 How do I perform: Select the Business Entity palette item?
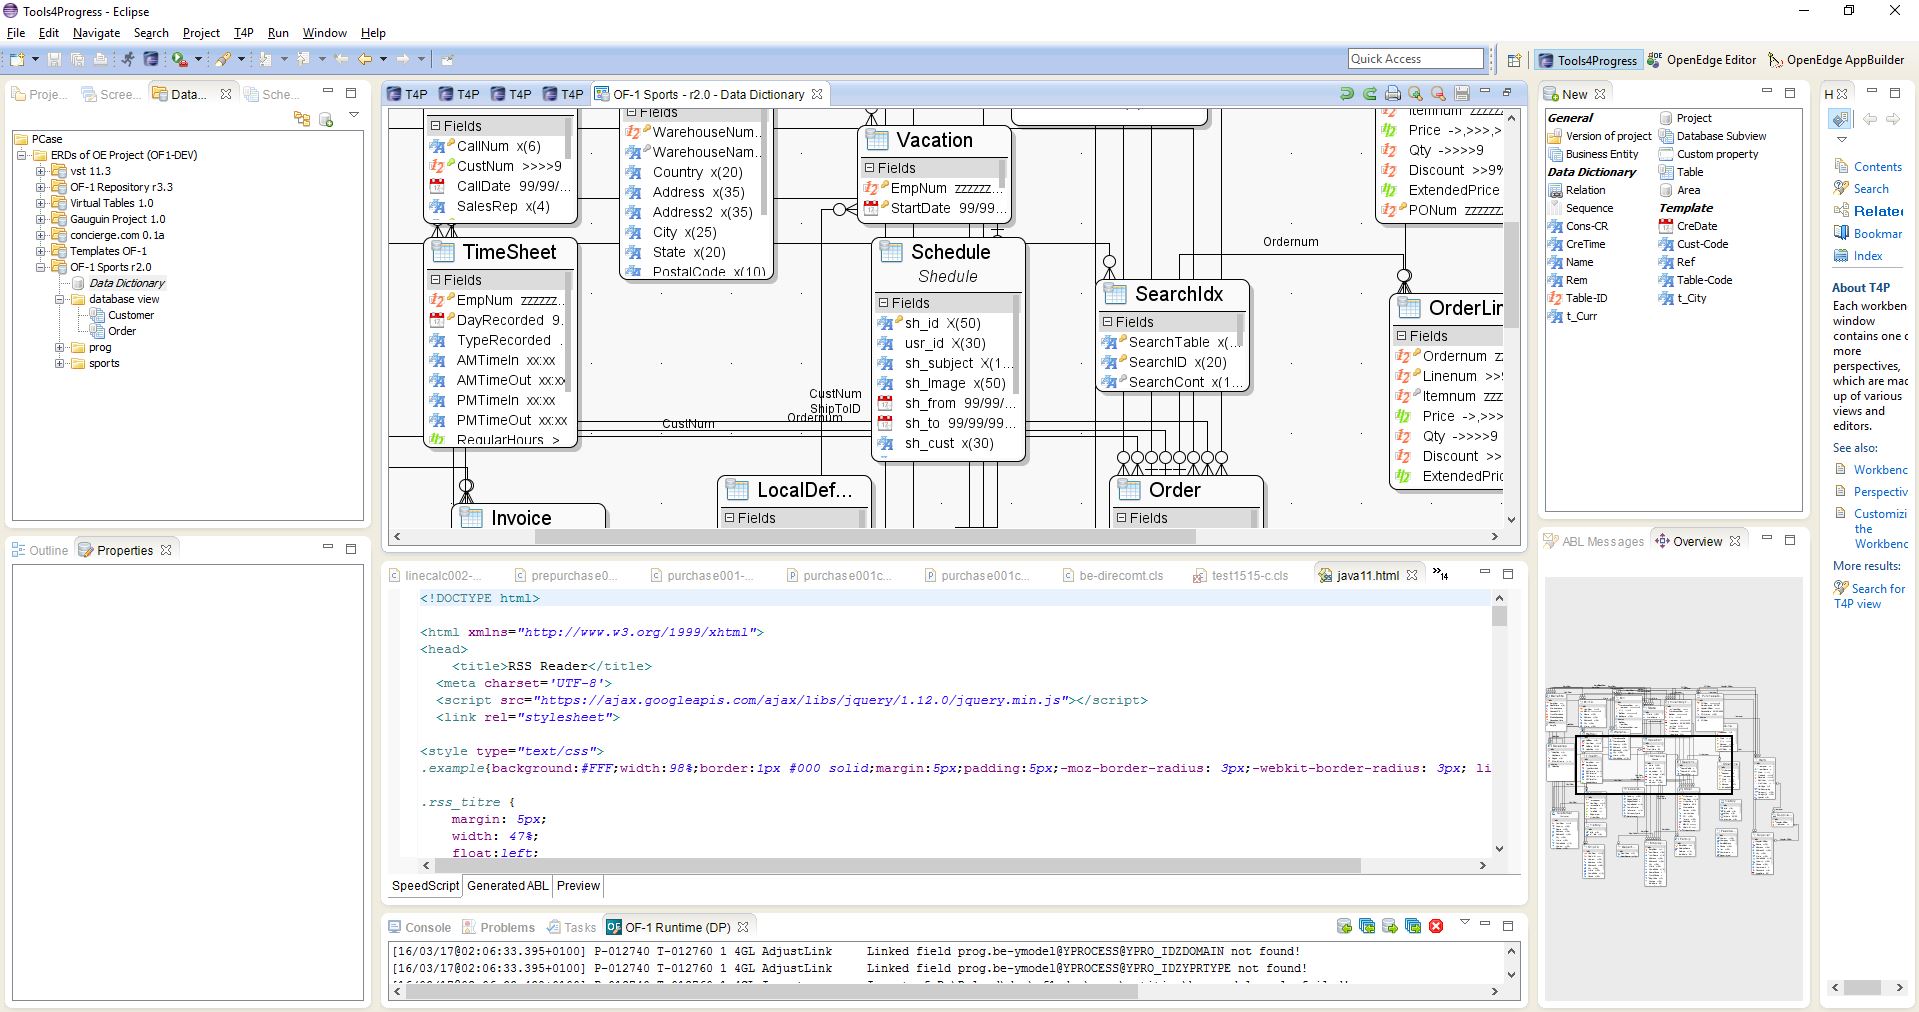coord(1593,154)
